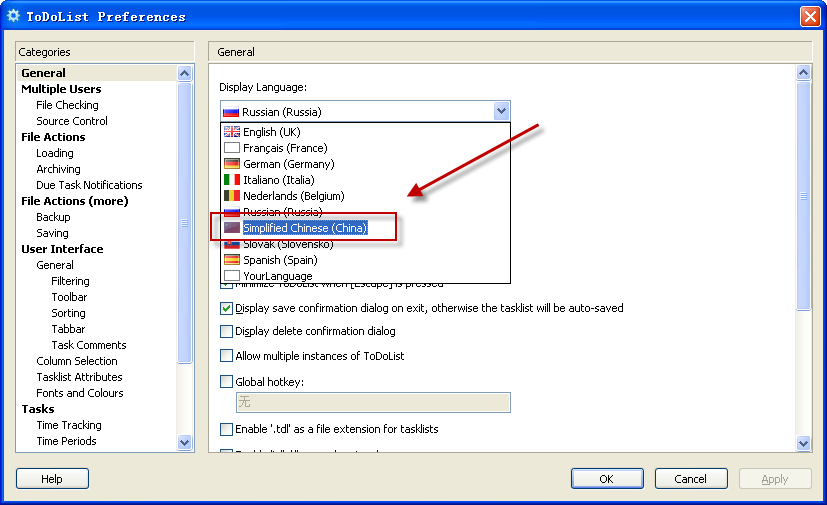Viewport: 827px width, 505px height.
Task: Open Archiving preferences item
Action: point(59,169)
